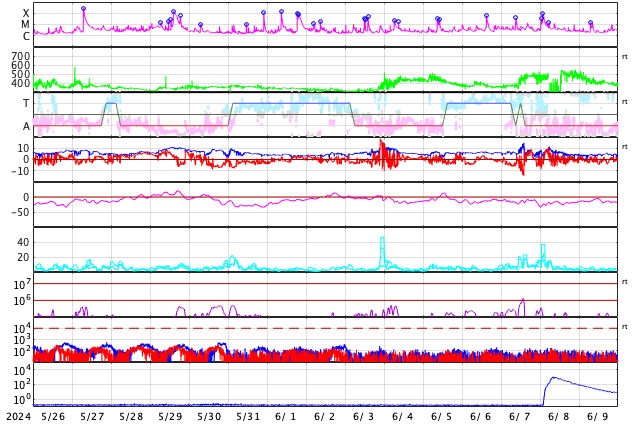This screenshot has width=634, height=424.
Task: Click the tall cyan spike peak on 6/3
Action: [383, 238]
